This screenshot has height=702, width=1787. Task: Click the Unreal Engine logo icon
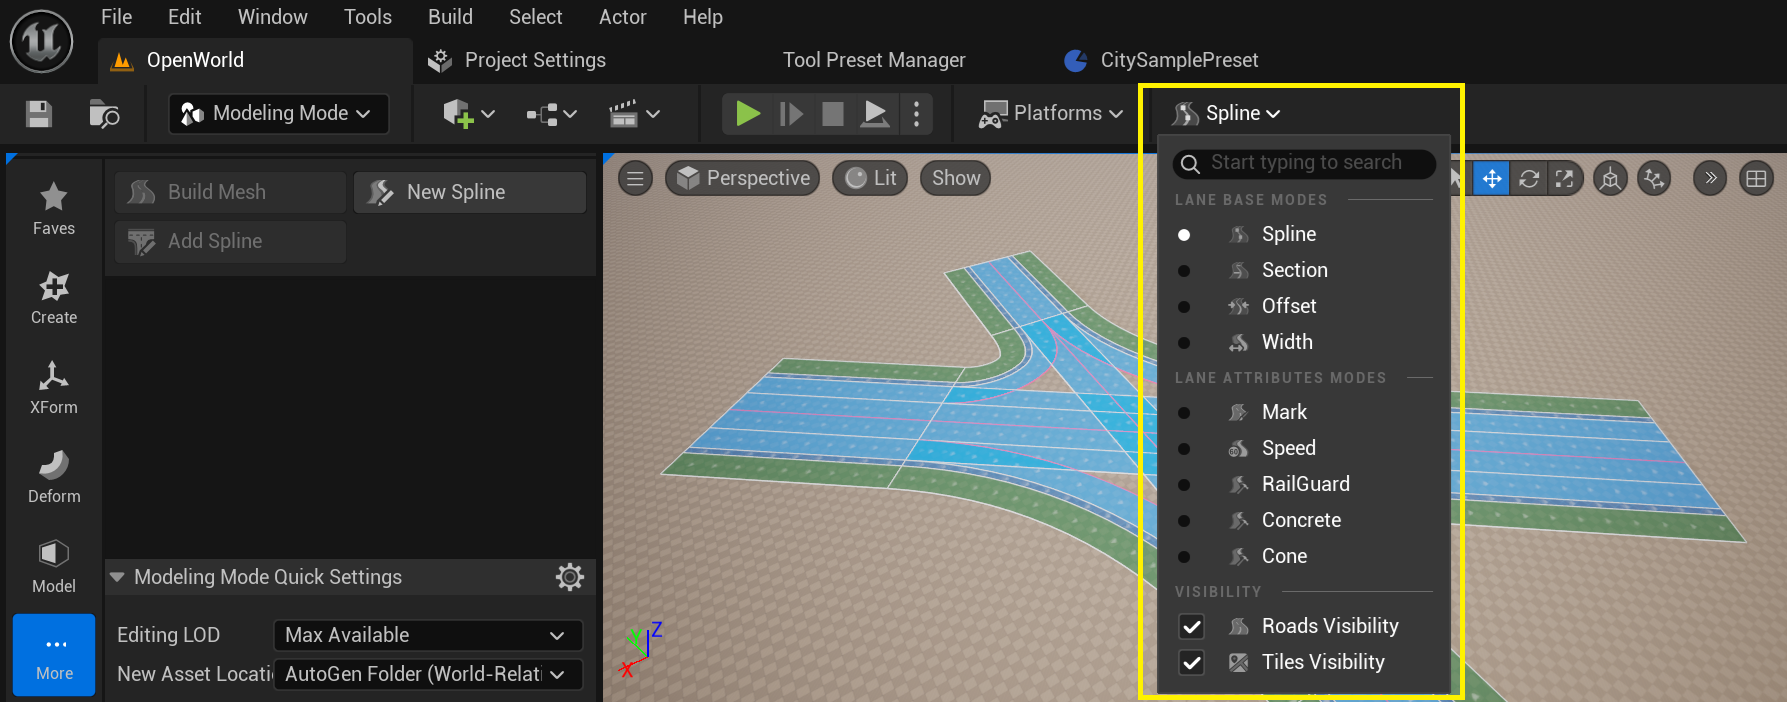tap(41, 41)
